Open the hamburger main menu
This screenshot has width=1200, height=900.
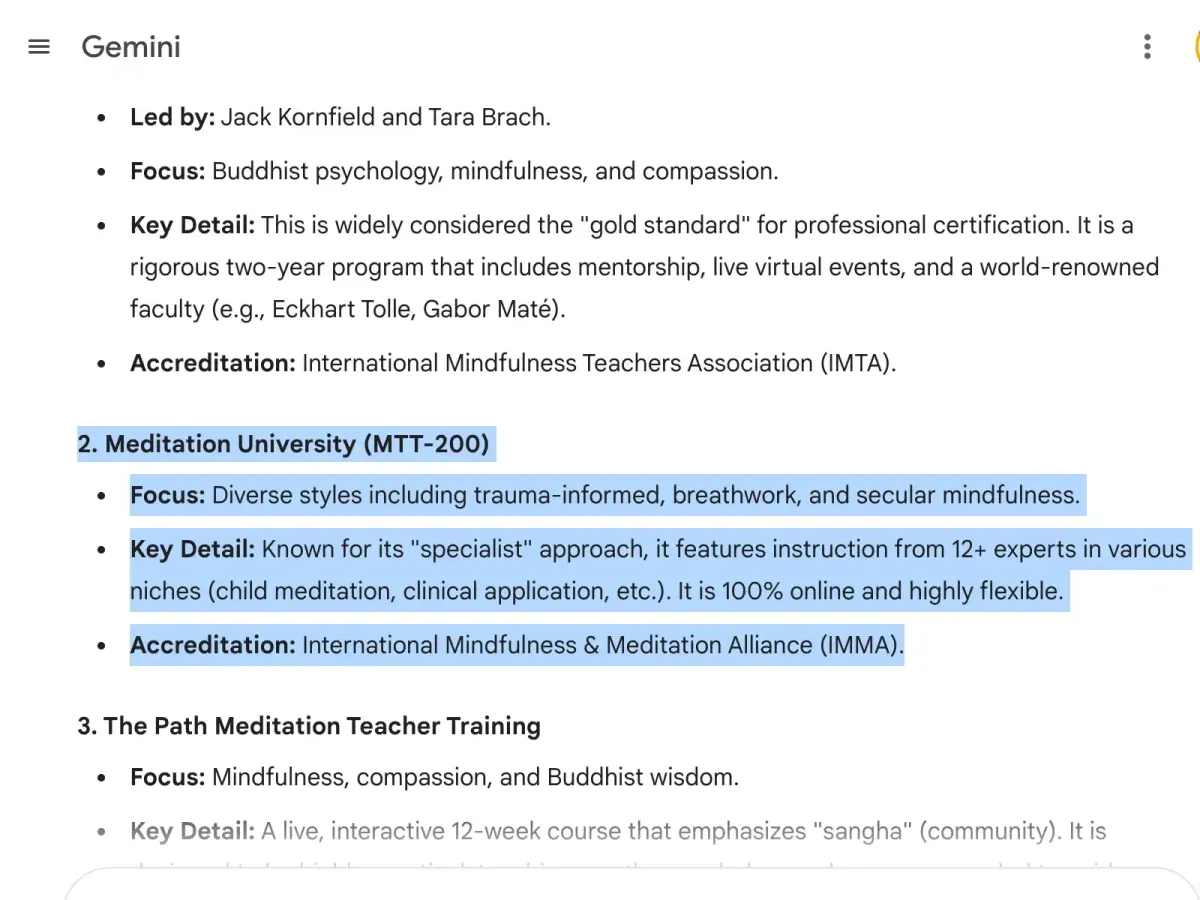click(39, 47)
